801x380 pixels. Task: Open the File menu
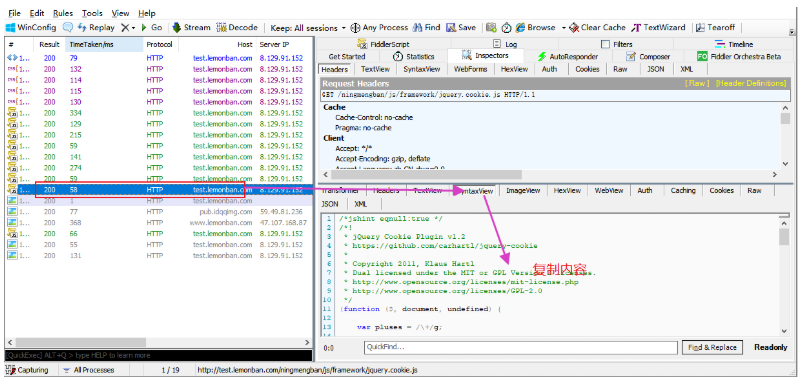pyautogui.click(x=15, y=13)
